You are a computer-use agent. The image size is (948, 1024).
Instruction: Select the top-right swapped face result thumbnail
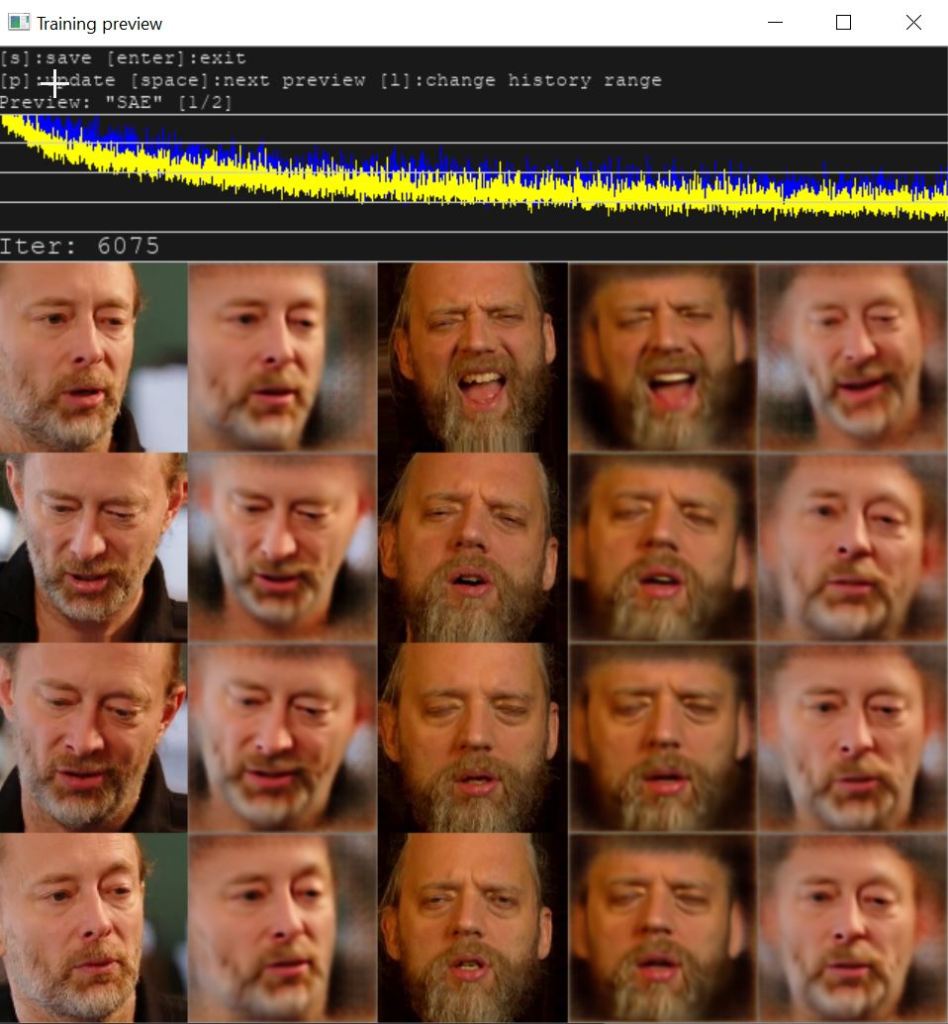coord(852,357)
